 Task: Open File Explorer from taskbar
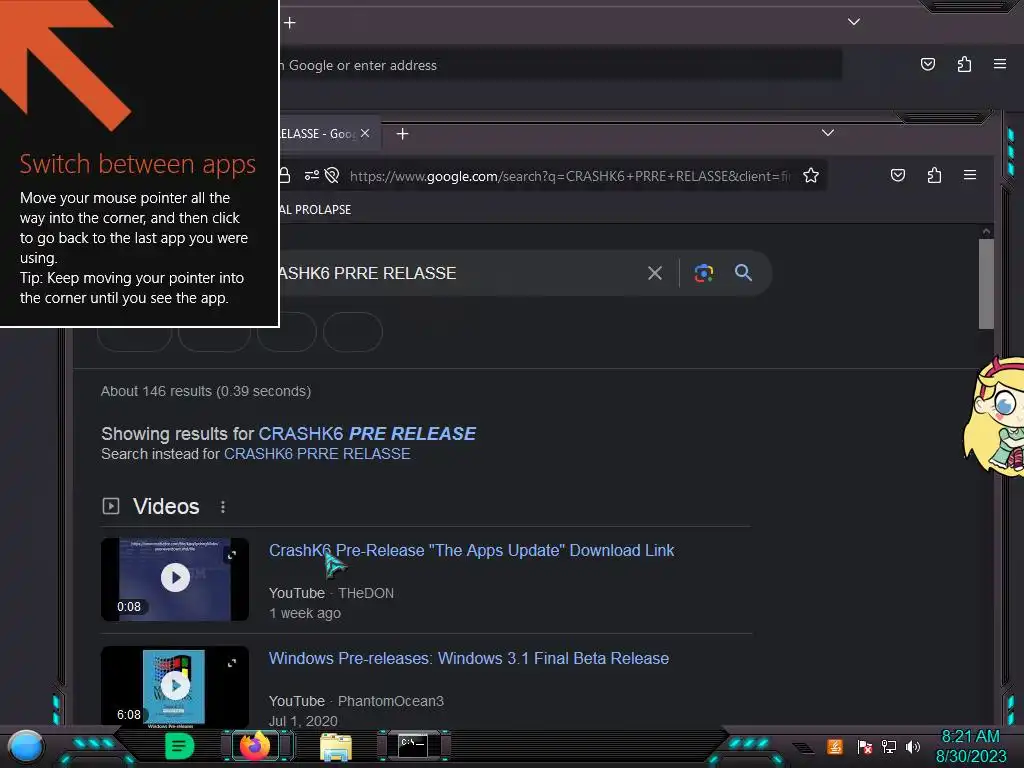point(336,746)
